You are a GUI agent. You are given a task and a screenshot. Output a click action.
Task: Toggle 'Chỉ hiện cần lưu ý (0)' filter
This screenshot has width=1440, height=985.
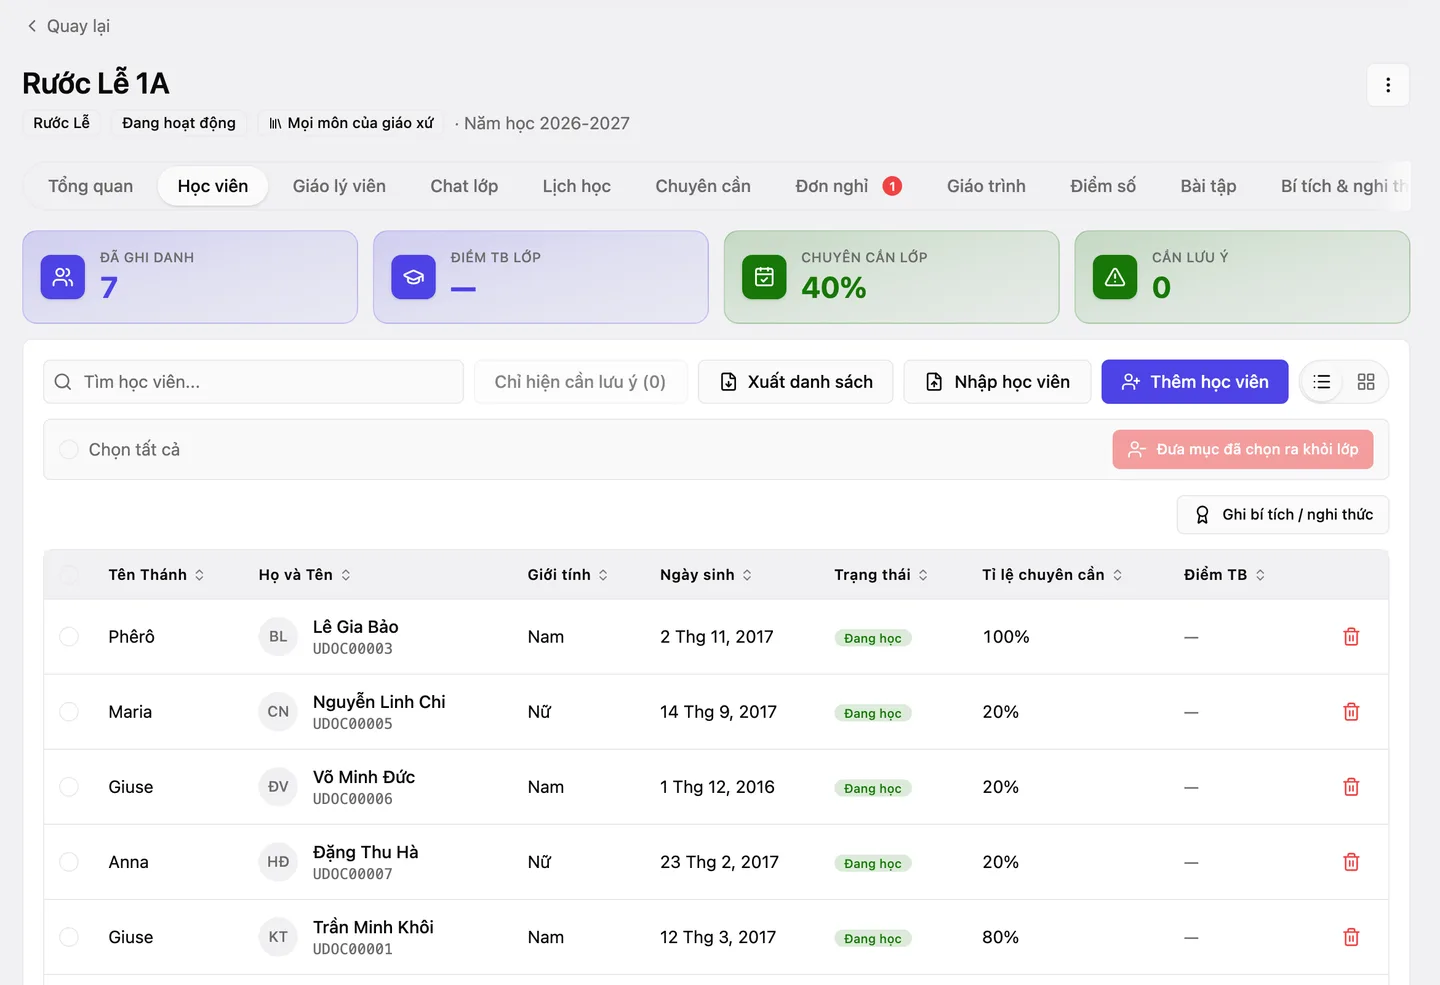(x=580, y=382)
